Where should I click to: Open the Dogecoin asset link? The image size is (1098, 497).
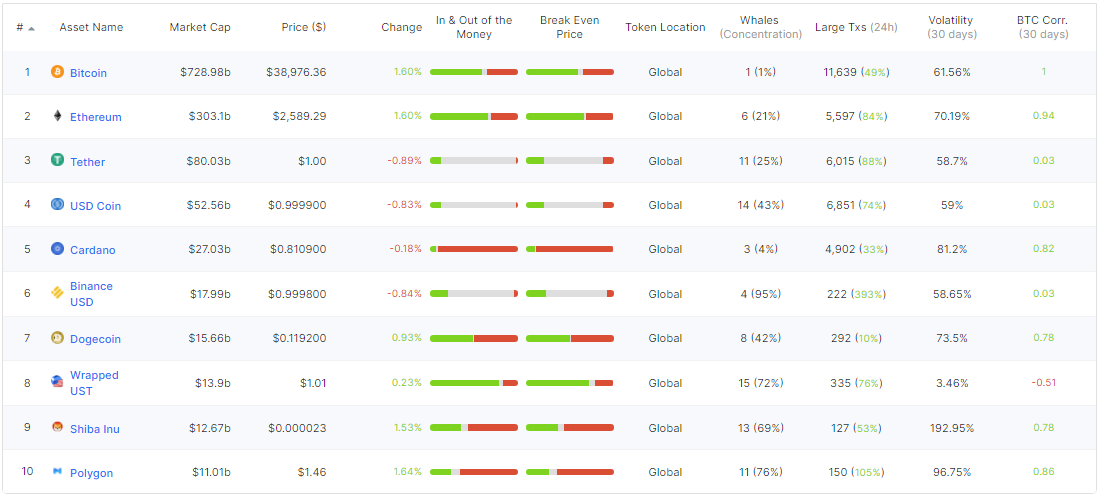coord(95,339)
